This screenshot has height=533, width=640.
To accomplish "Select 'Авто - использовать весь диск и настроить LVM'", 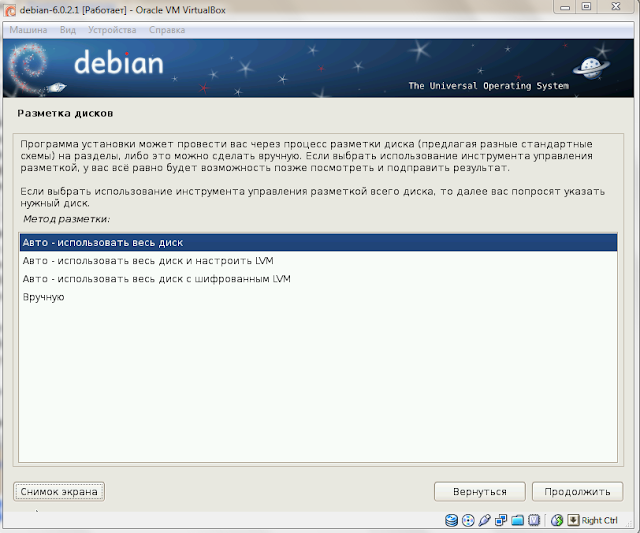I will 318,260.
